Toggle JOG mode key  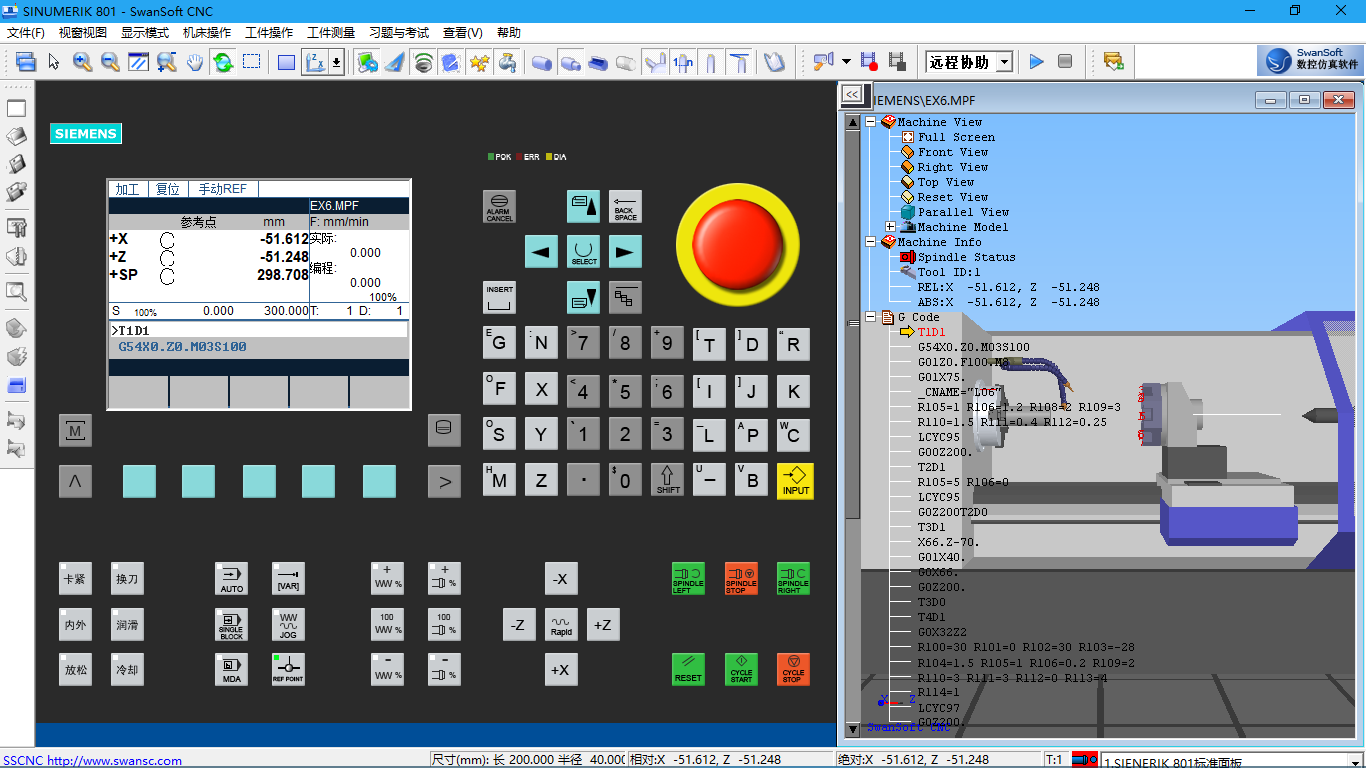(288, 625)
